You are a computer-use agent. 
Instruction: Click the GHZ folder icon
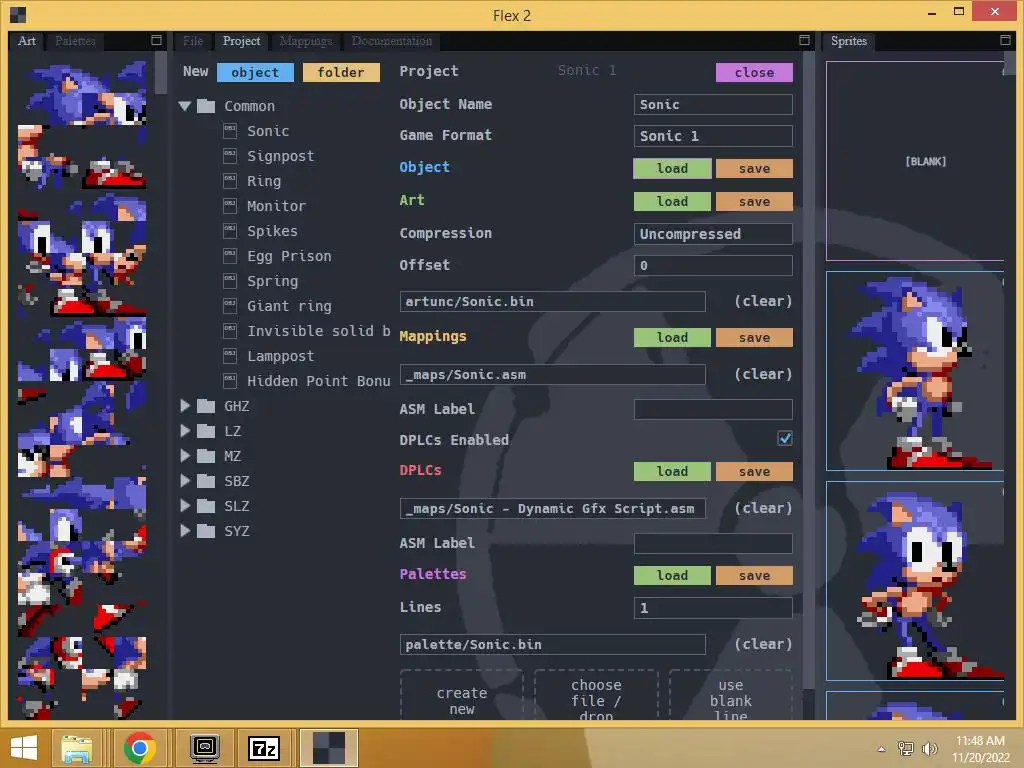click(x=206, y=406)
